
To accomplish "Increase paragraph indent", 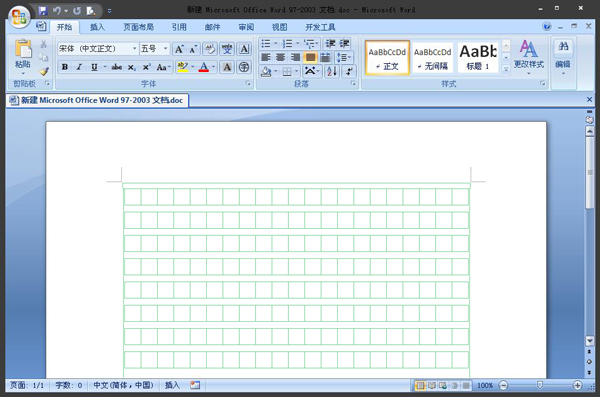I will [x=344, y=43].
